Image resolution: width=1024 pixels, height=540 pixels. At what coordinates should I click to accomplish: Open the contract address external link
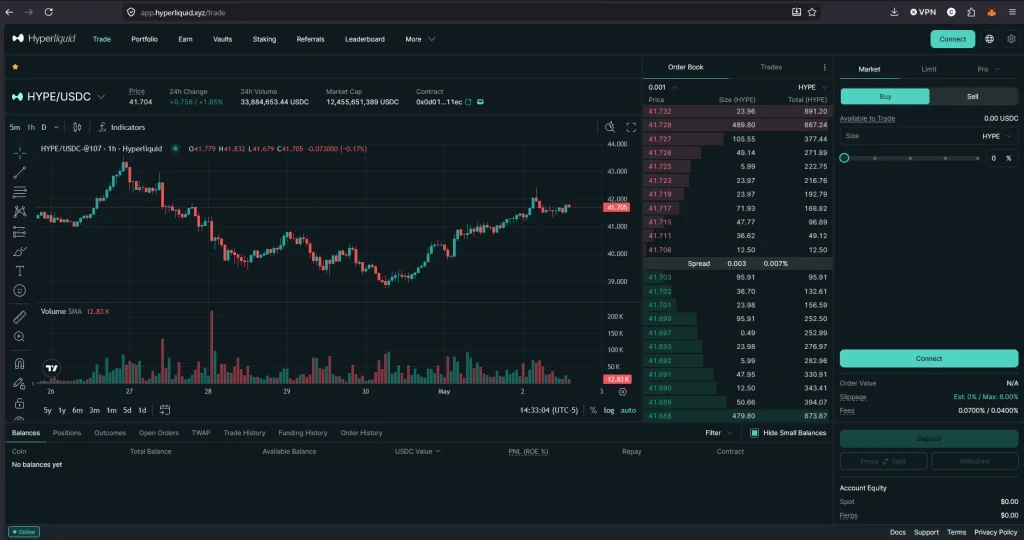(x=468, y=102)
